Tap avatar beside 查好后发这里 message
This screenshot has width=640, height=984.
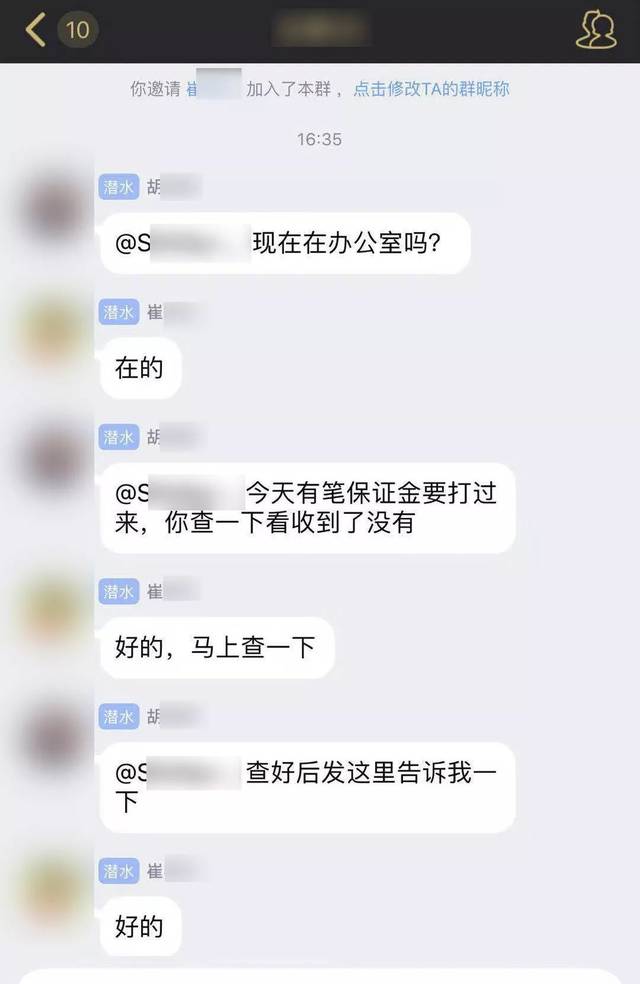pyautogui.click(x=53, y=738)
